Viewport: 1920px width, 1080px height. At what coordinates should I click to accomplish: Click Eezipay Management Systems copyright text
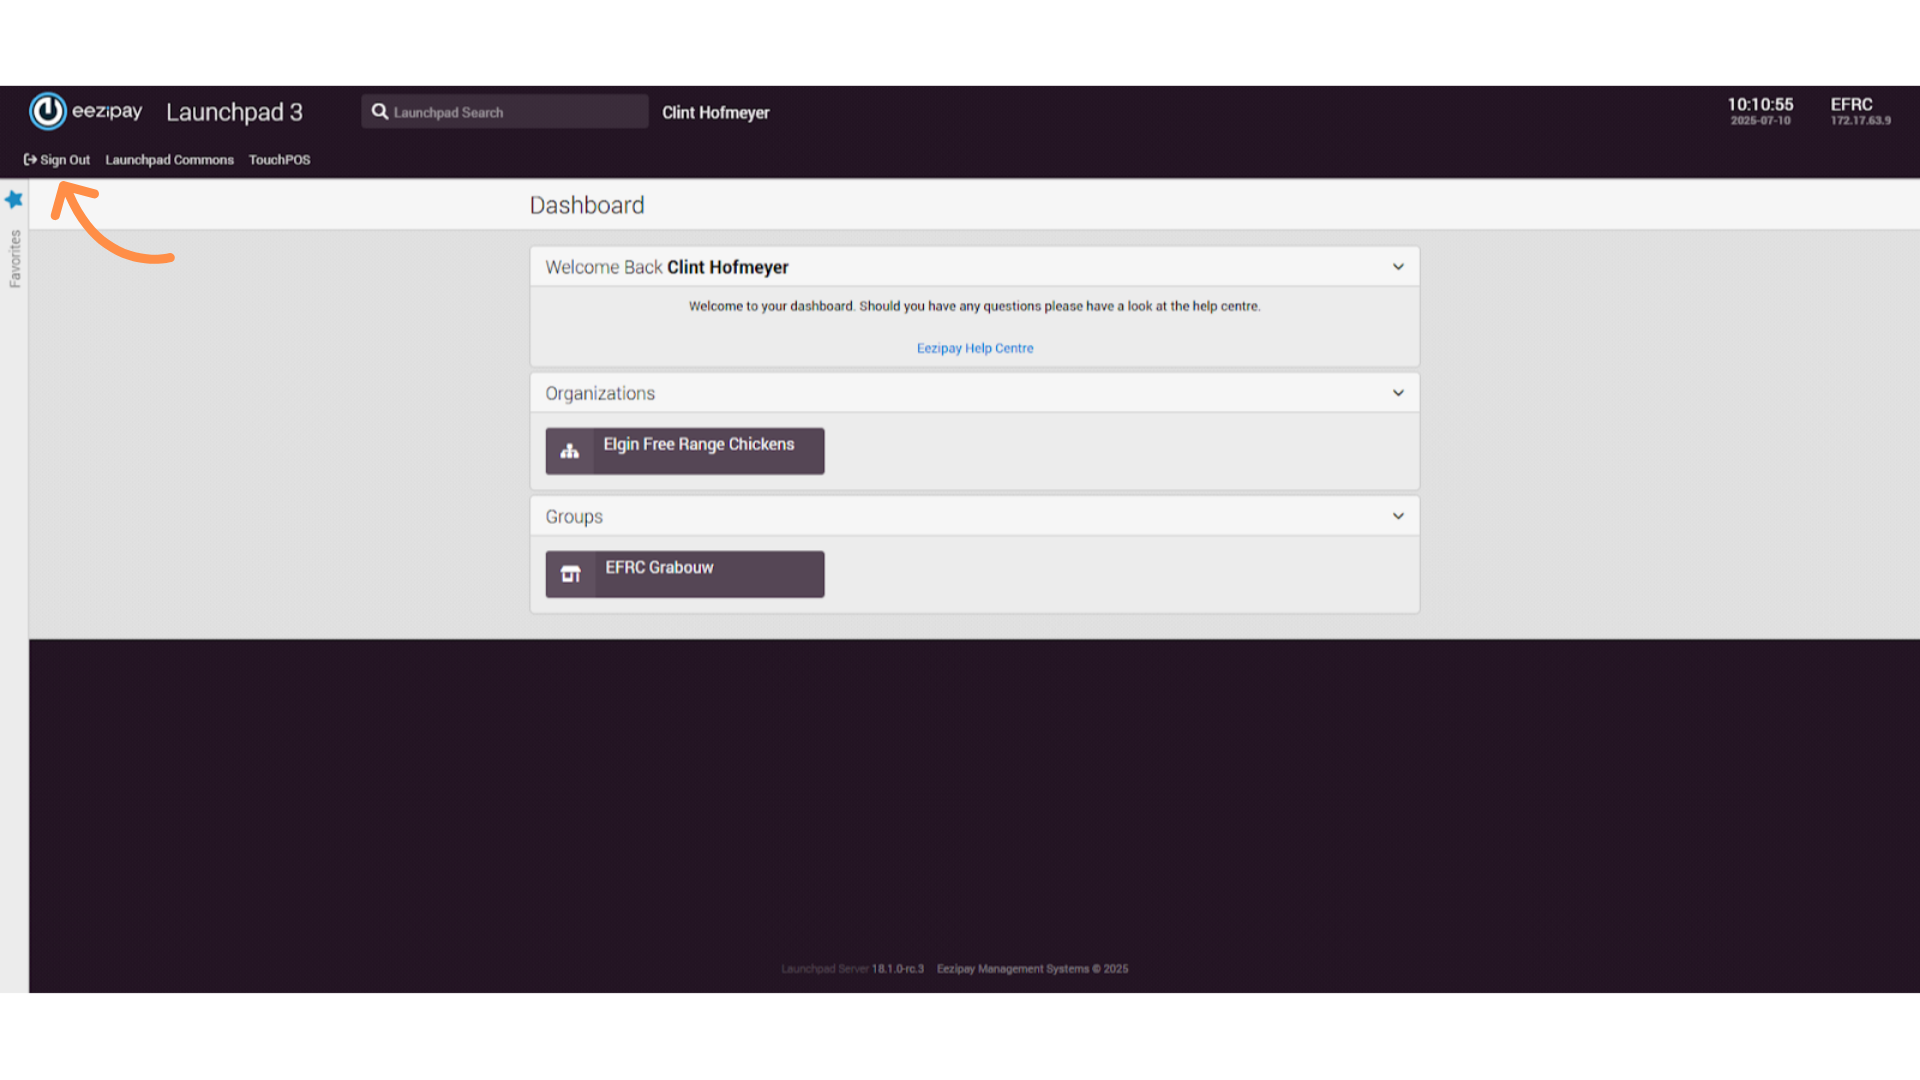1032,969
